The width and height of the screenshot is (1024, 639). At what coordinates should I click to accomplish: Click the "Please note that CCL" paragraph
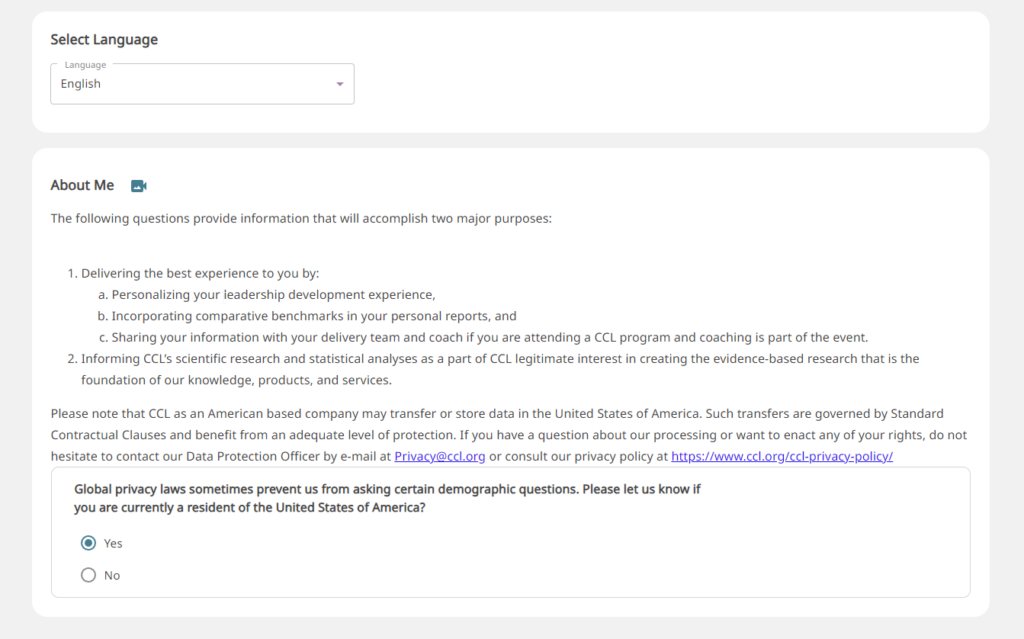tap(509, 434)
